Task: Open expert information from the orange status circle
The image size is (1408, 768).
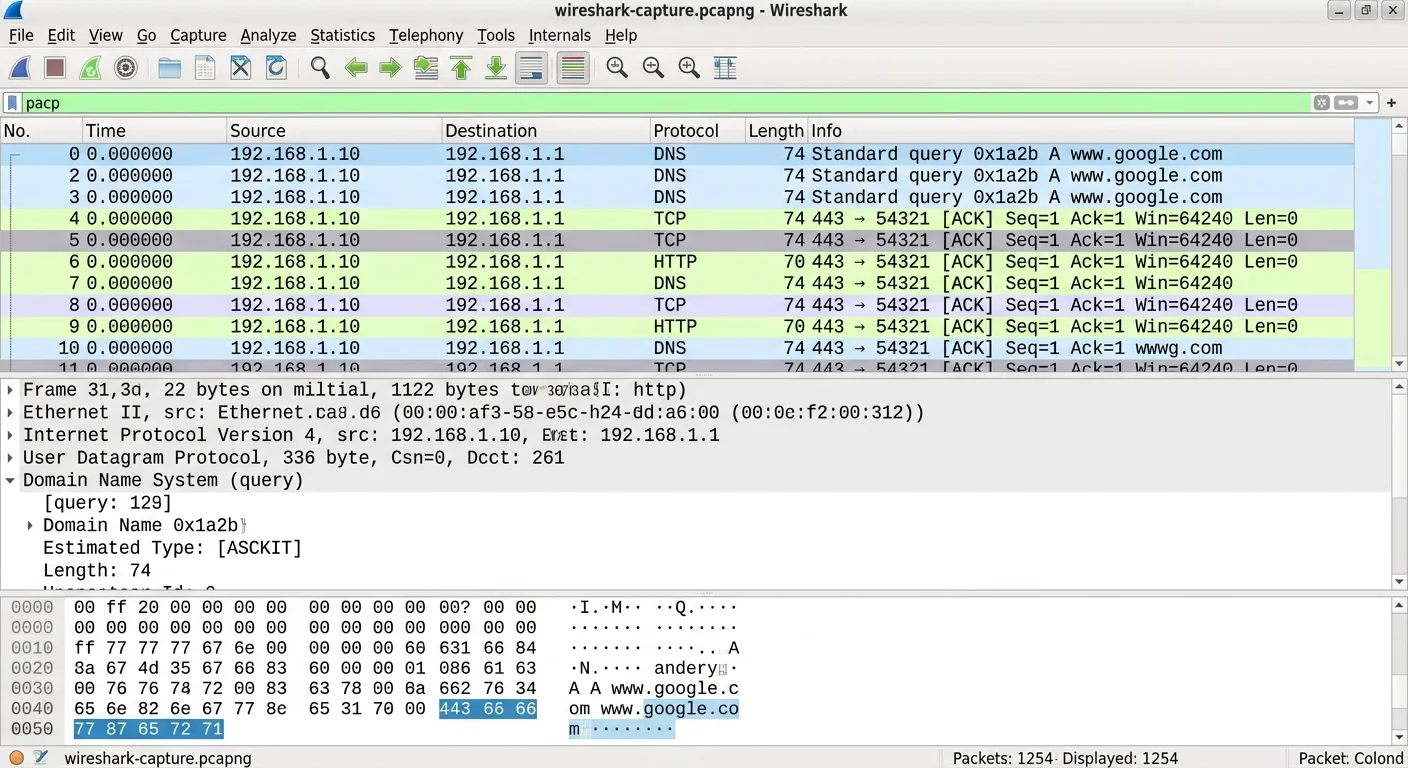Action: (x=16, y=758)
